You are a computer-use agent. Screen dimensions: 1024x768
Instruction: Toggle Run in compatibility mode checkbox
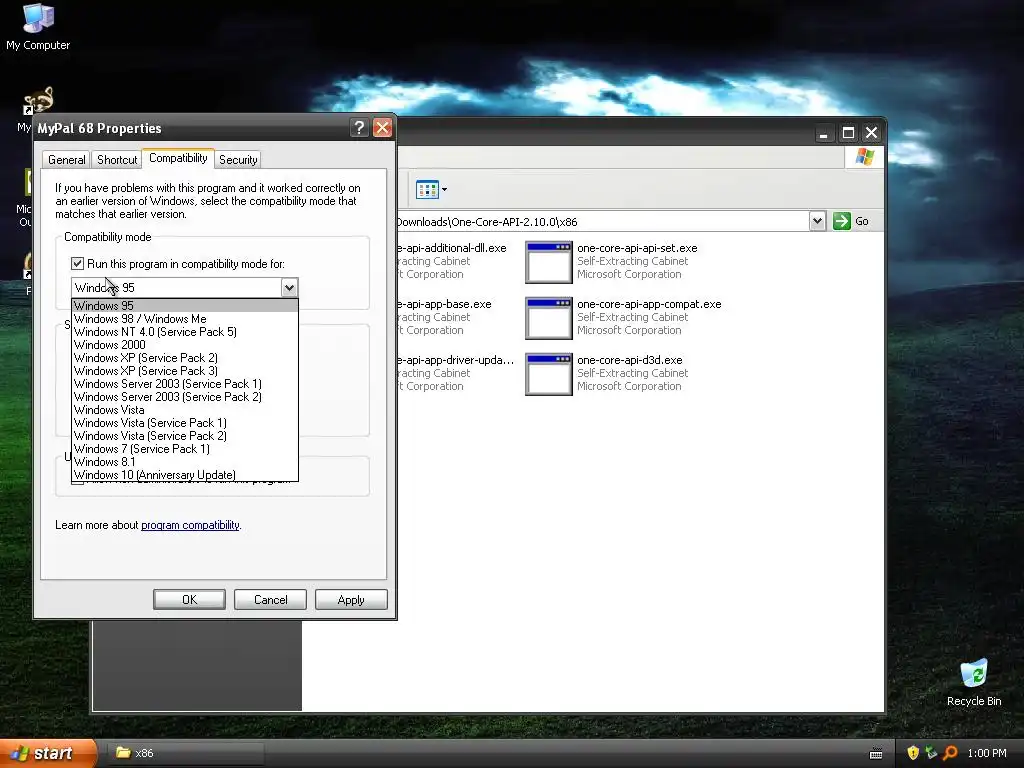(x=78, y=263)
